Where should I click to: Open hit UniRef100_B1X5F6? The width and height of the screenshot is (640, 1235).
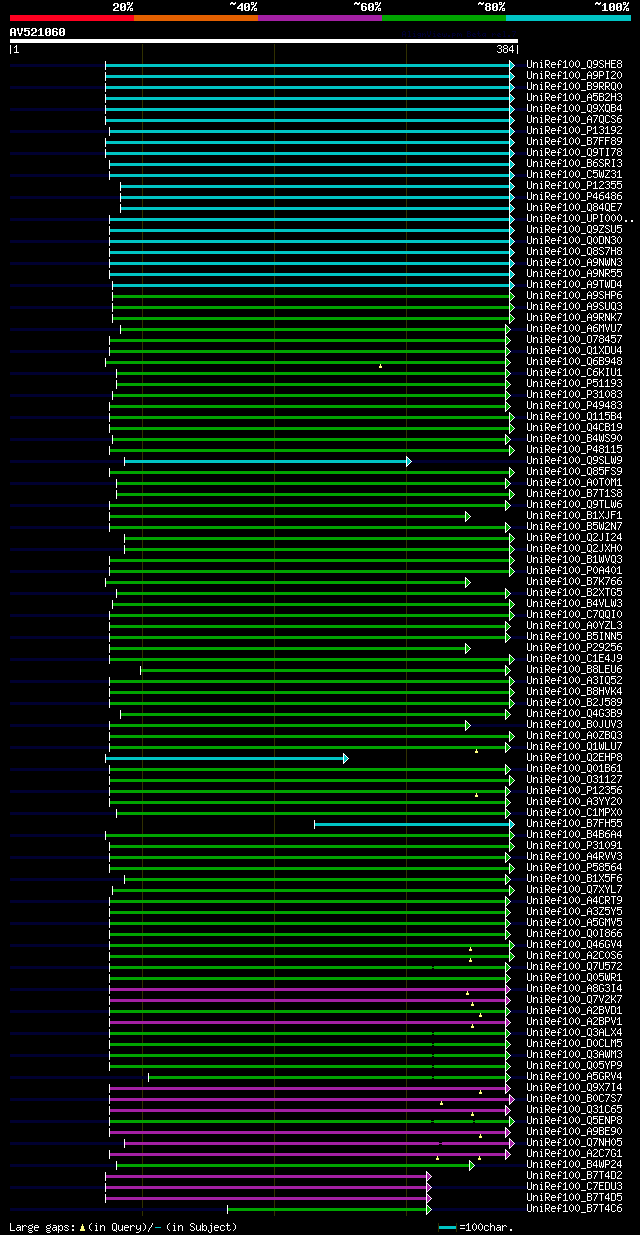coord(574,879)
